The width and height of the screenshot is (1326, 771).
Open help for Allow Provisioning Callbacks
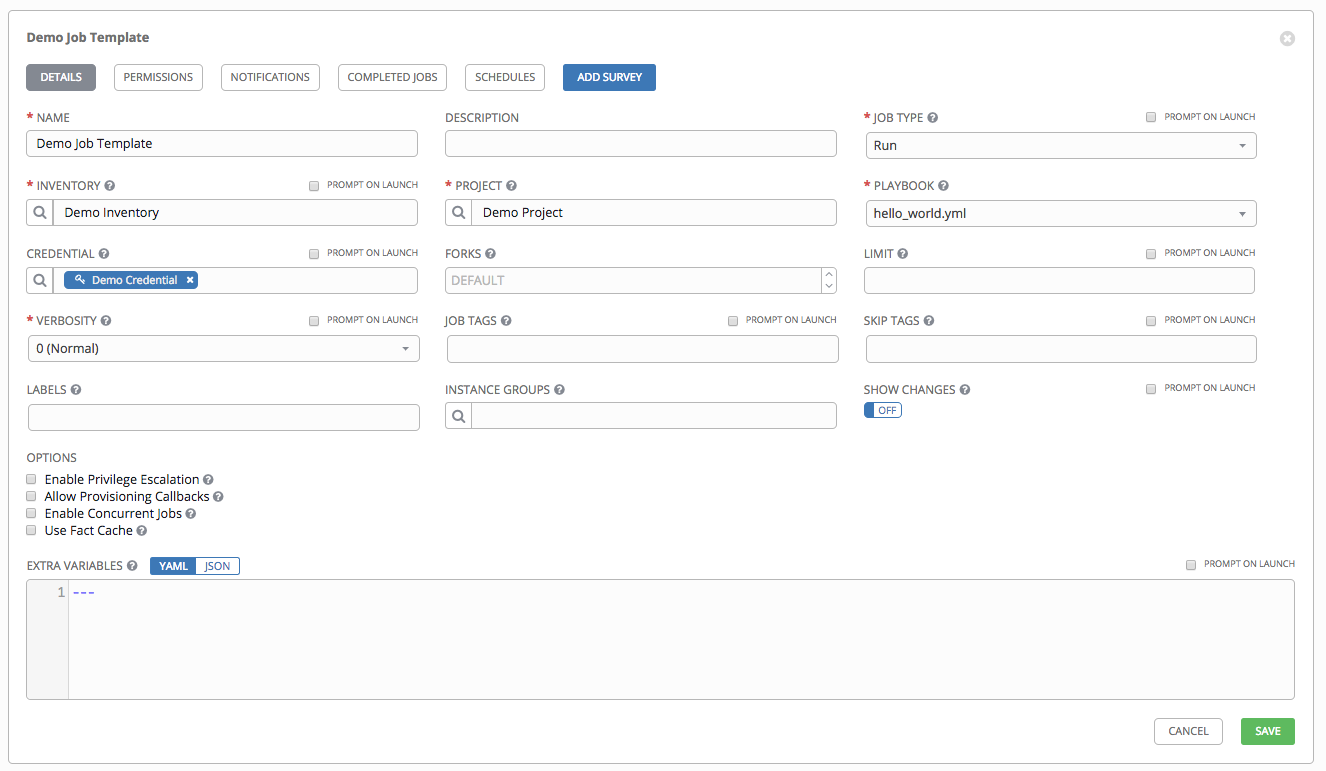tap(218, 497)
